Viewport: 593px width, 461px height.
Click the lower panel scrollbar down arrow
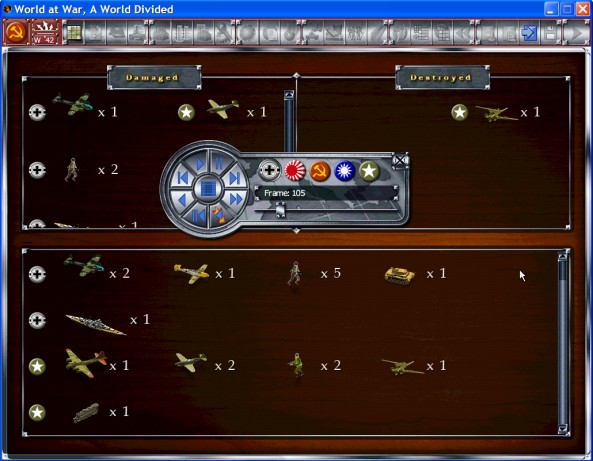click(563, 429)
